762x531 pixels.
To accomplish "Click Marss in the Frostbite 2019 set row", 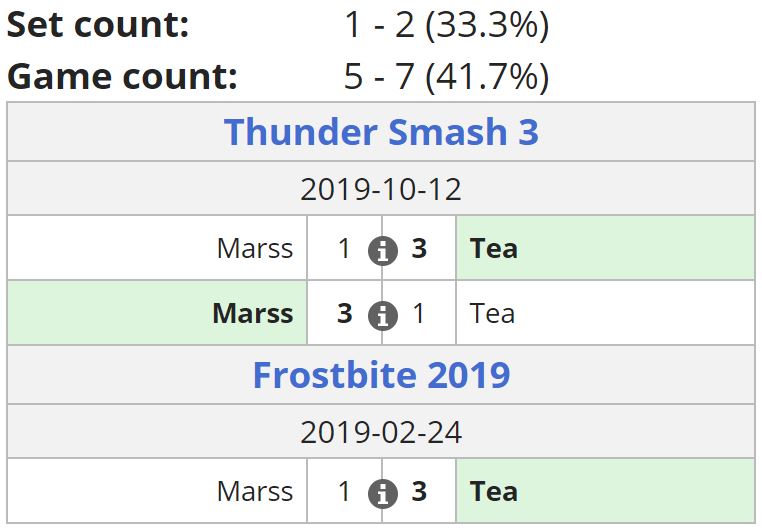I will tap(255, 492).
